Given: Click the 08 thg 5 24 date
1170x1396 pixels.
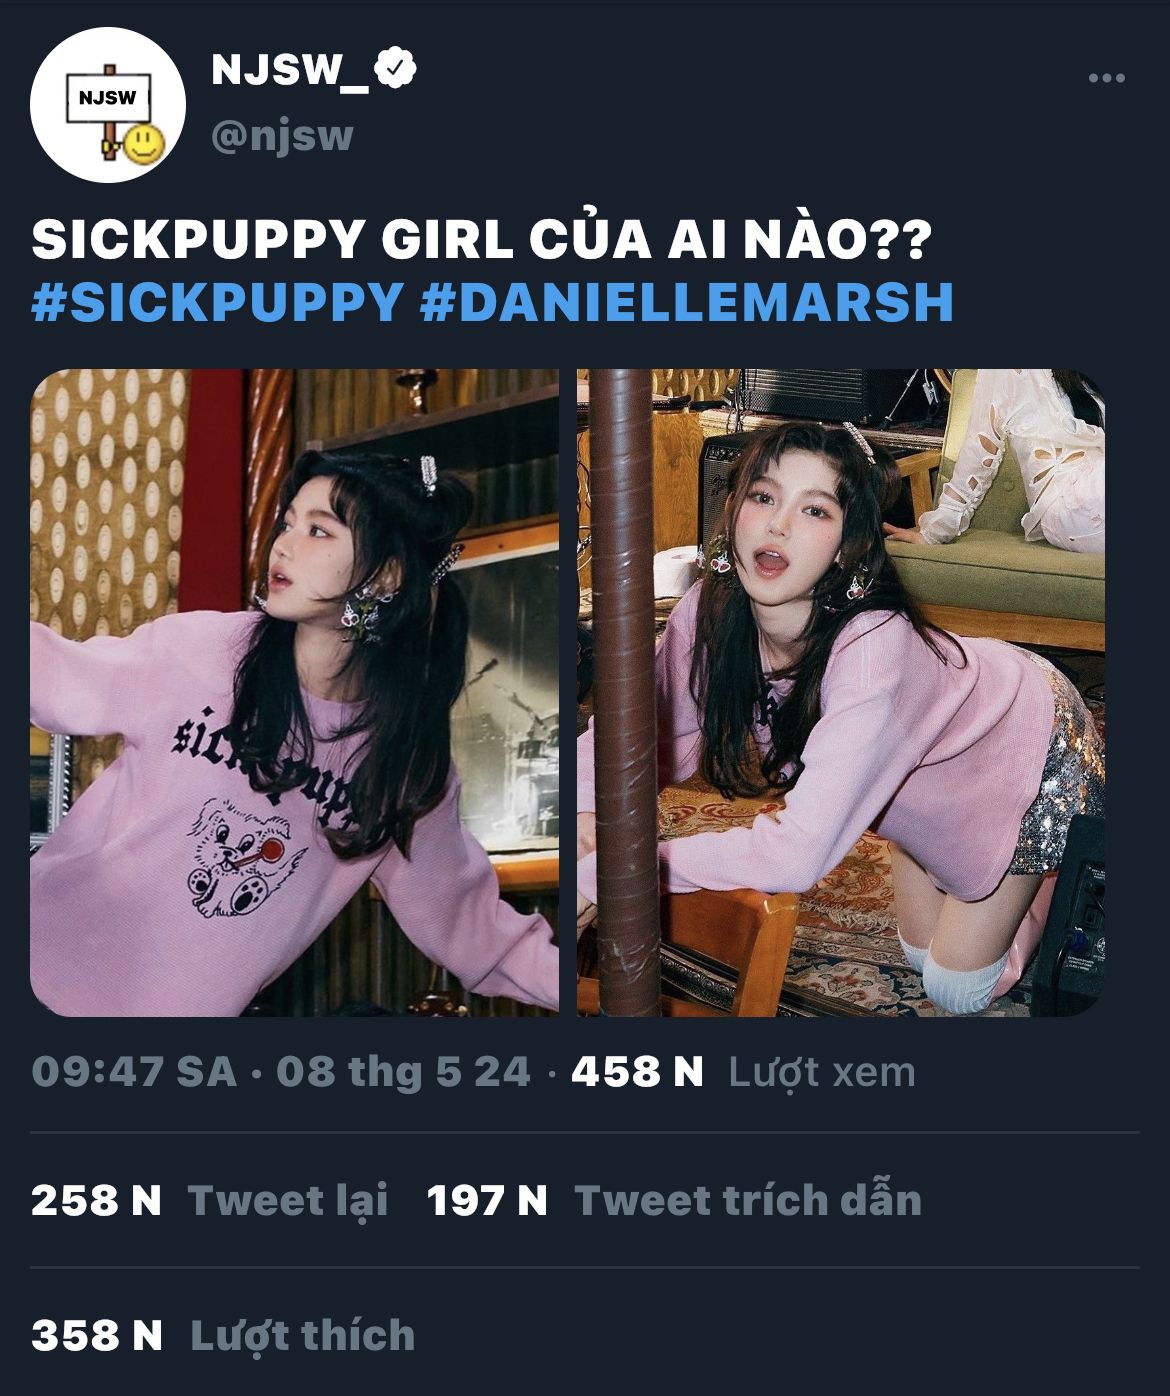Looking at the screenshot, I should (x=403, y=1072).
